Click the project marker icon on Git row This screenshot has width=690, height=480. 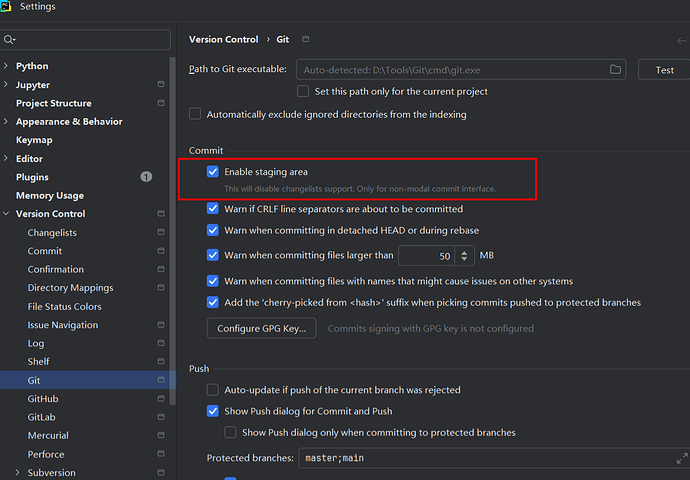click(x=161, y=380)
